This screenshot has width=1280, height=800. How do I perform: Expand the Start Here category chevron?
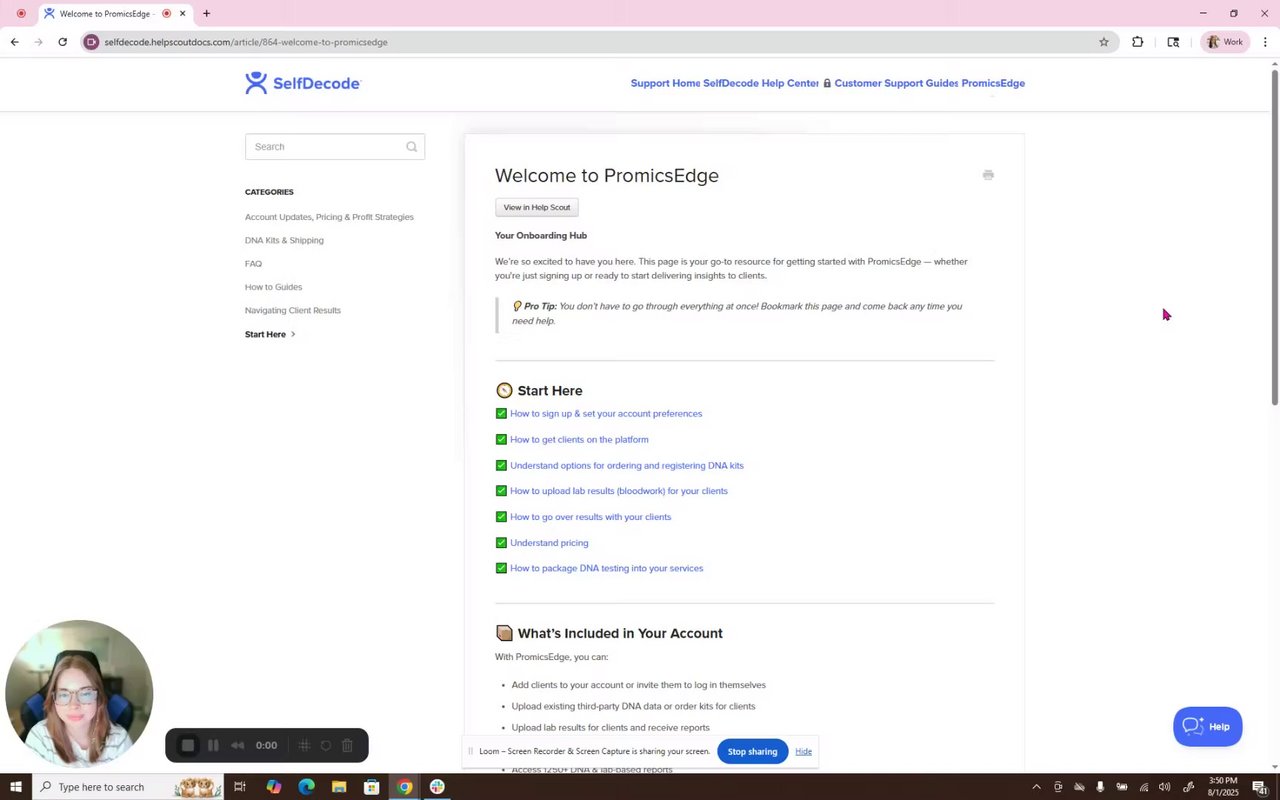tap(293, 334)
